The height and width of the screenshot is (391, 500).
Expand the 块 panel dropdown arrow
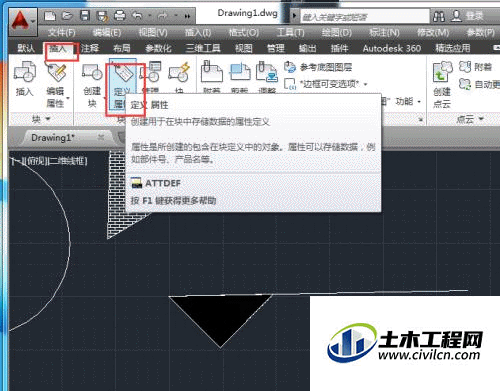point(48,119)
